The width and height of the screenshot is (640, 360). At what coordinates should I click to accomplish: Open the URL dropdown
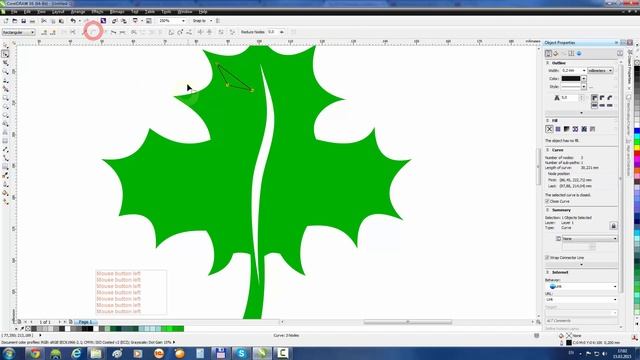click(615, 300)
